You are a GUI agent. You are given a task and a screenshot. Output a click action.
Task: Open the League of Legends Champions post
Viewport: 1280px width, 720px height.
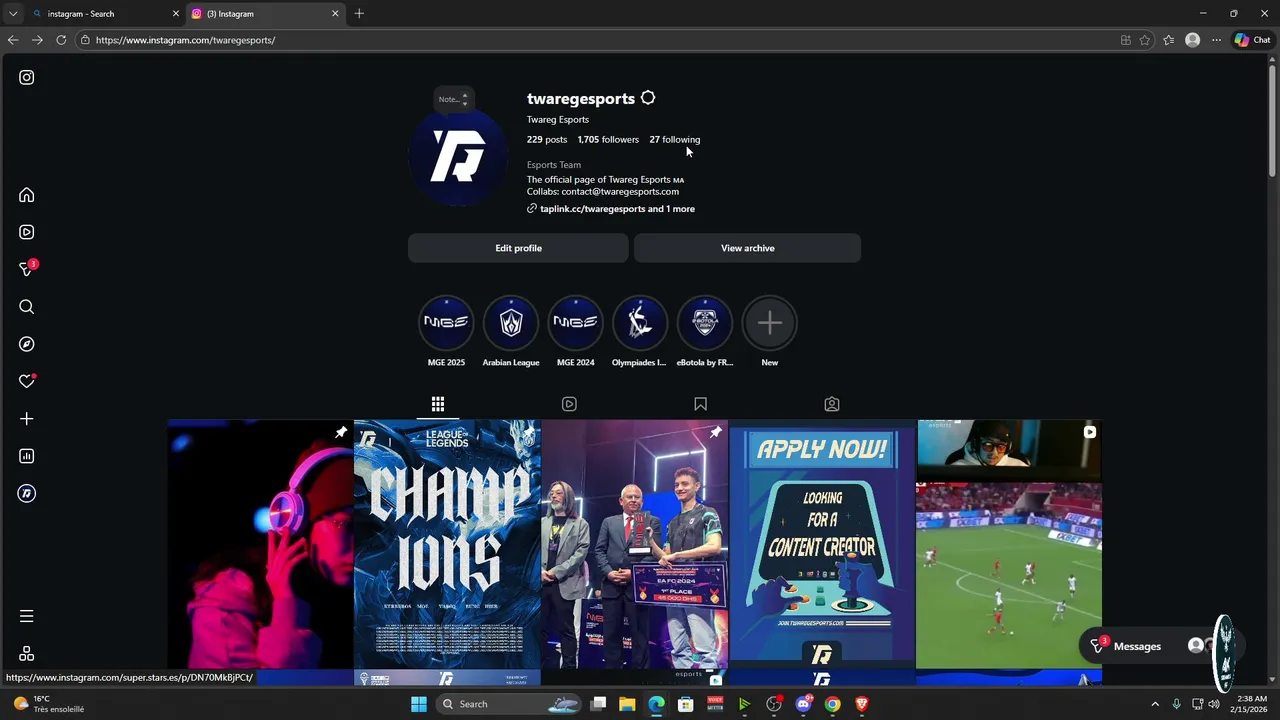coord(447,544)
